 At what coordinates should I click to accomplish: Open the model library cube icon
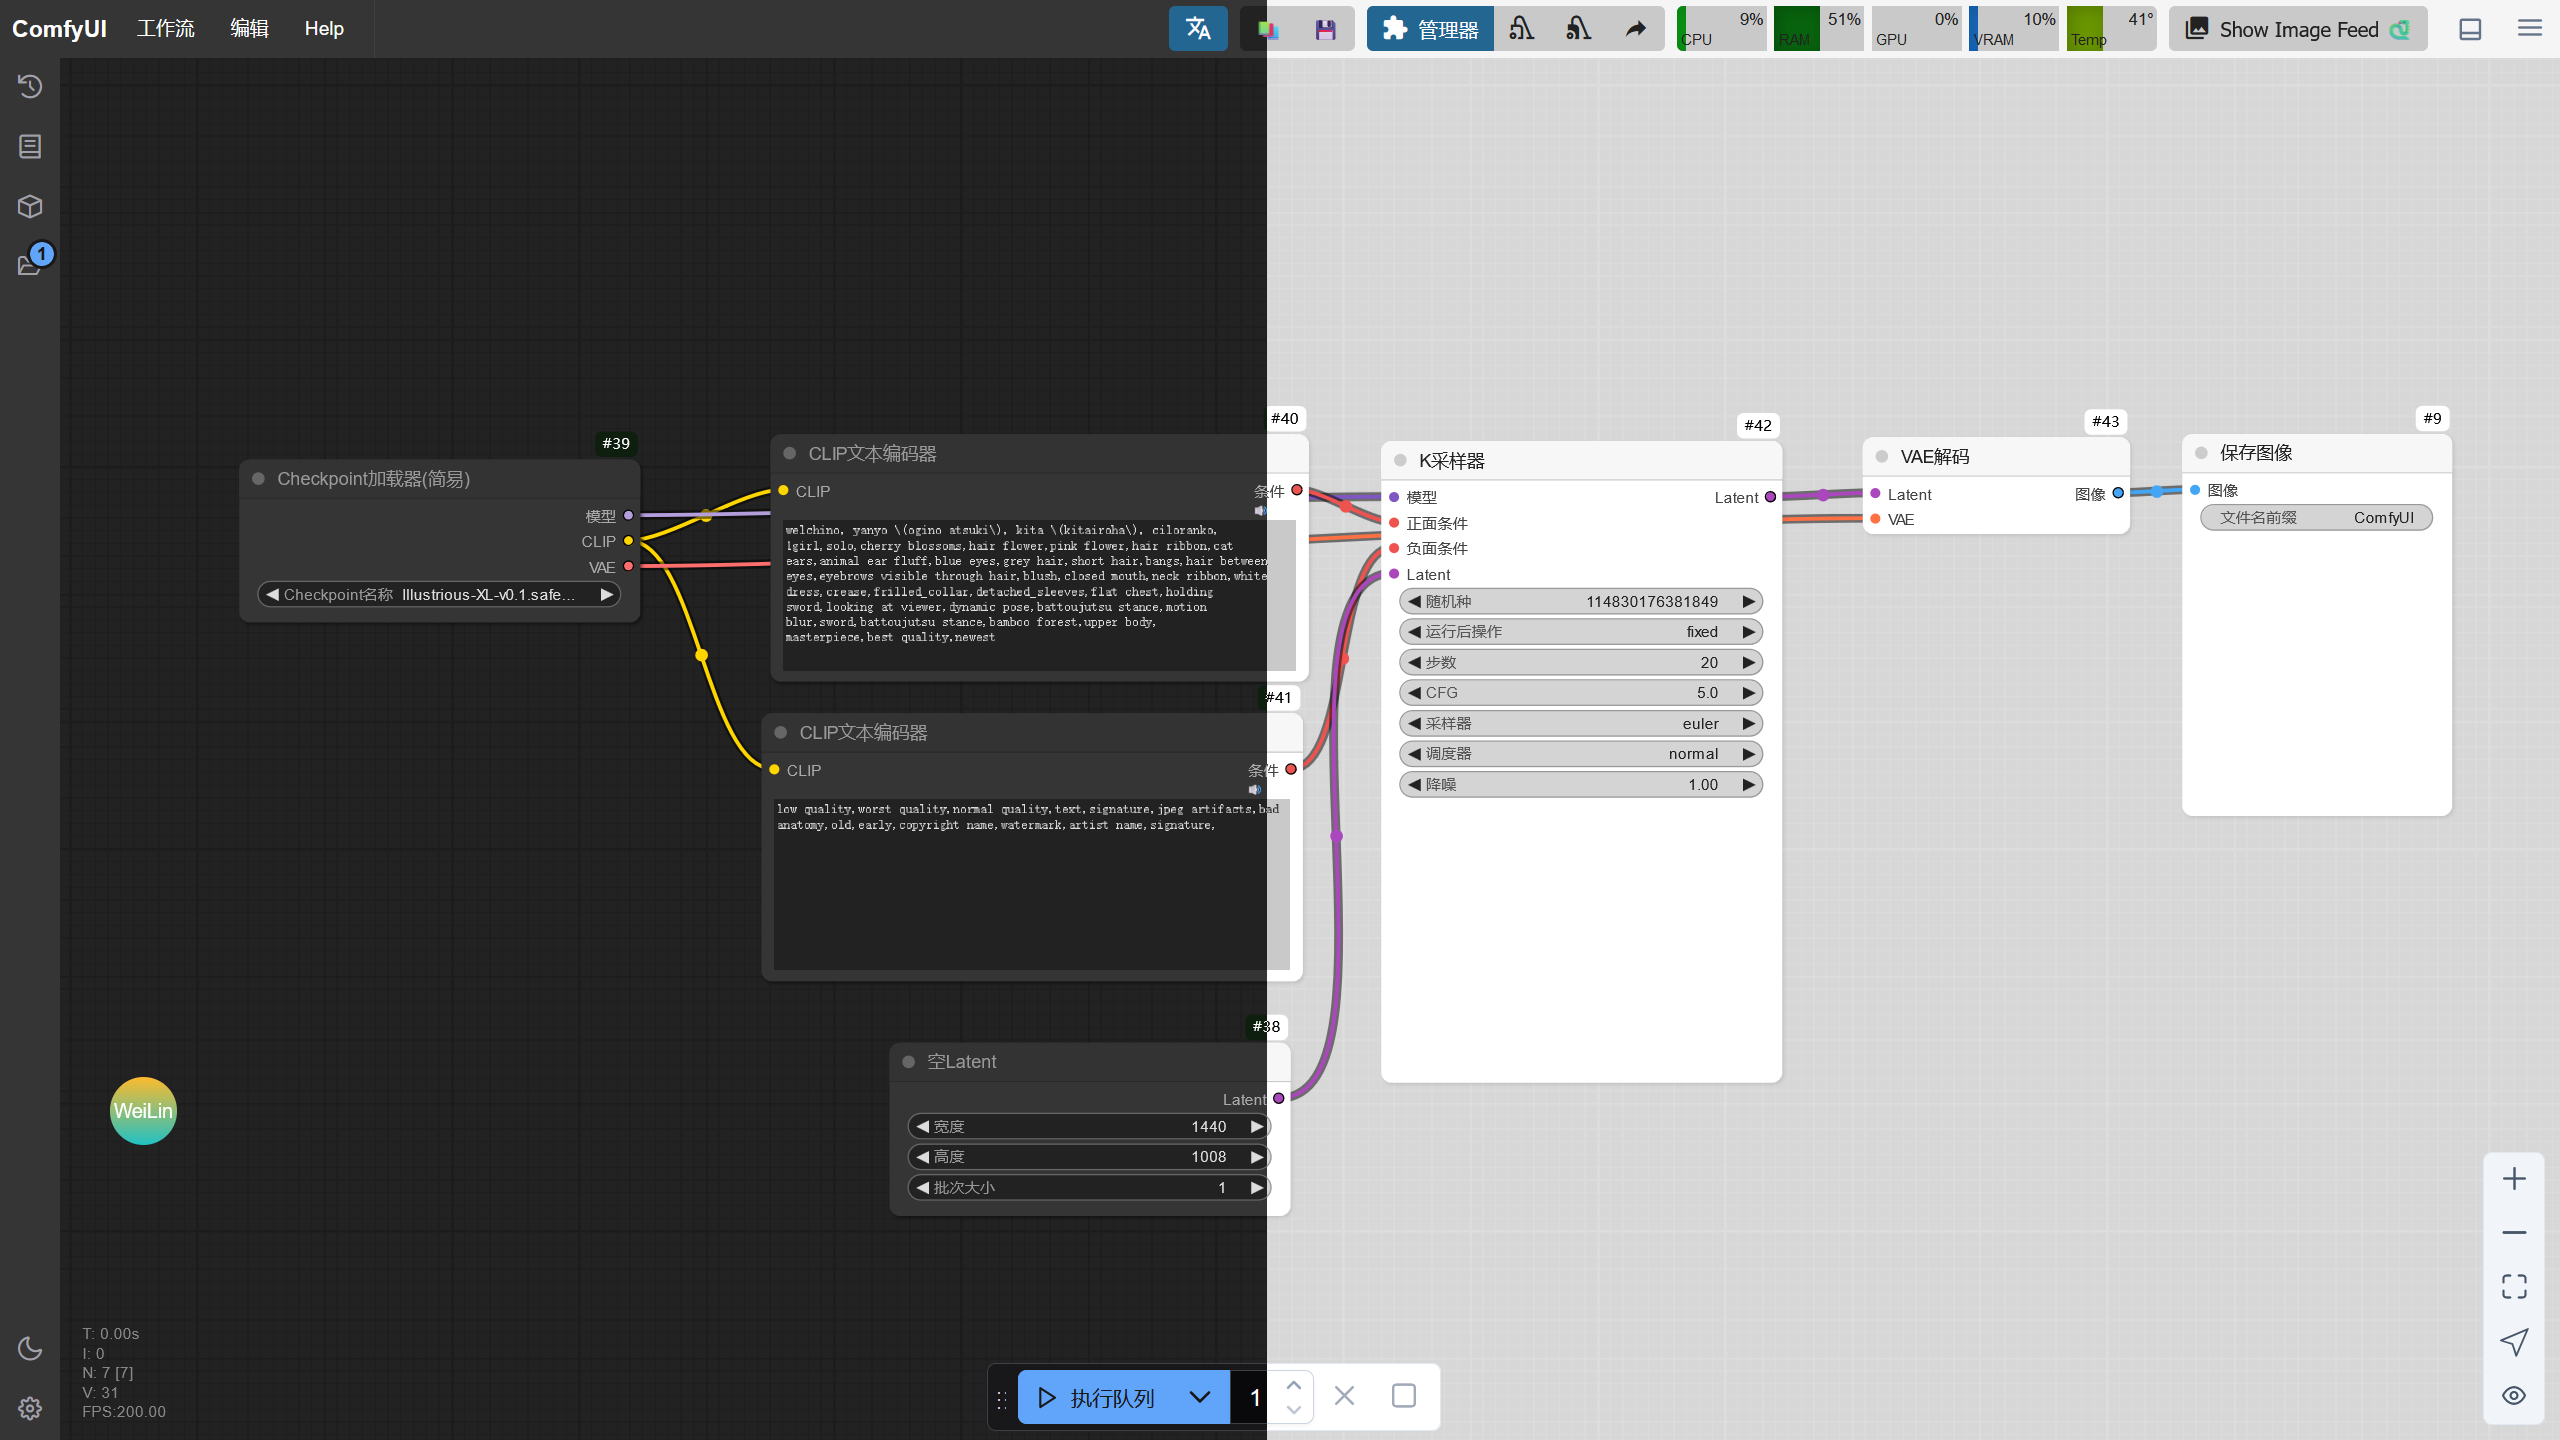pos(30,207)
